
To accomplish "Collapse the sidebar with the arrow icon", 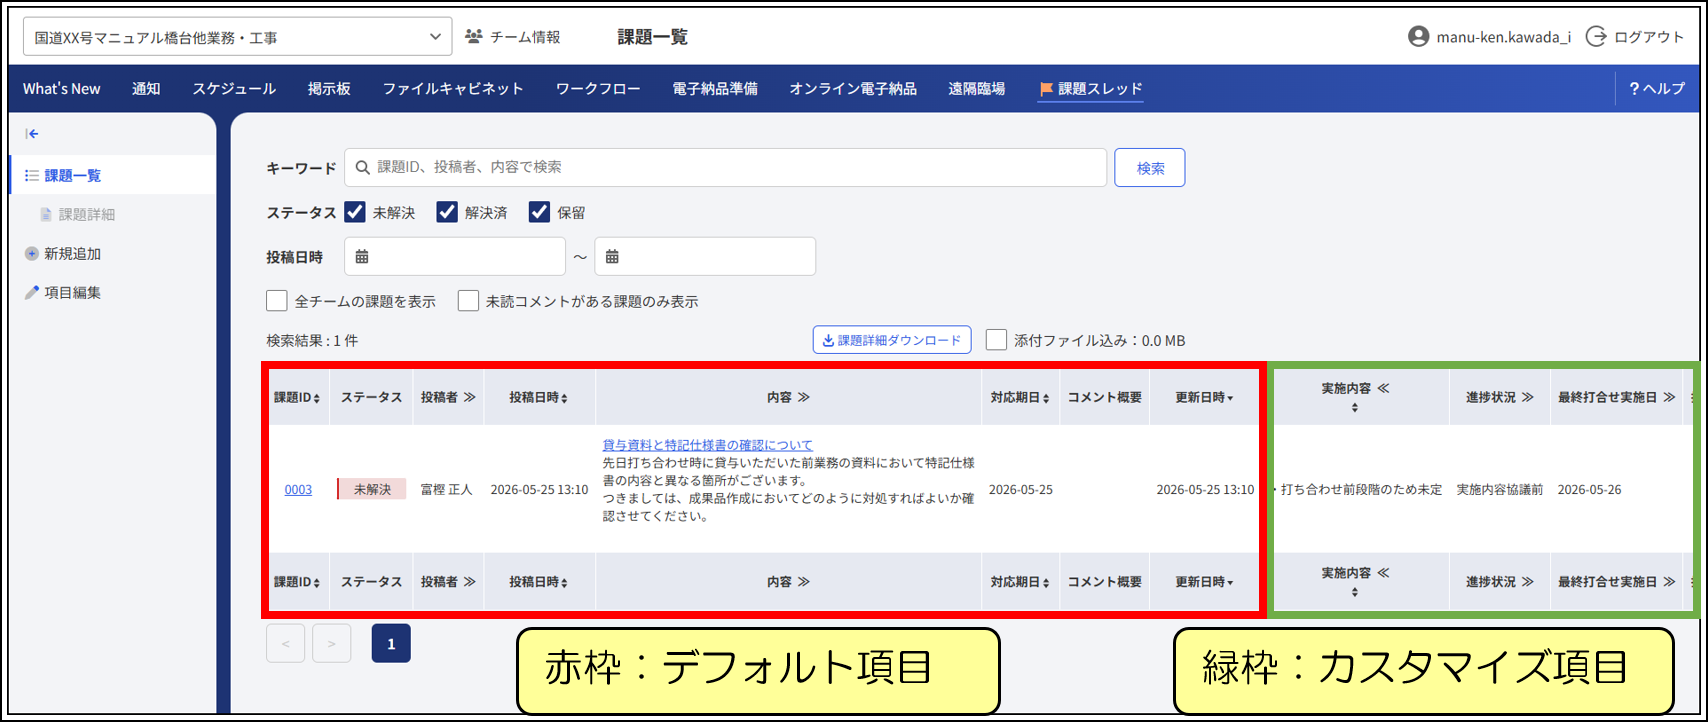I will pos(32,134).
